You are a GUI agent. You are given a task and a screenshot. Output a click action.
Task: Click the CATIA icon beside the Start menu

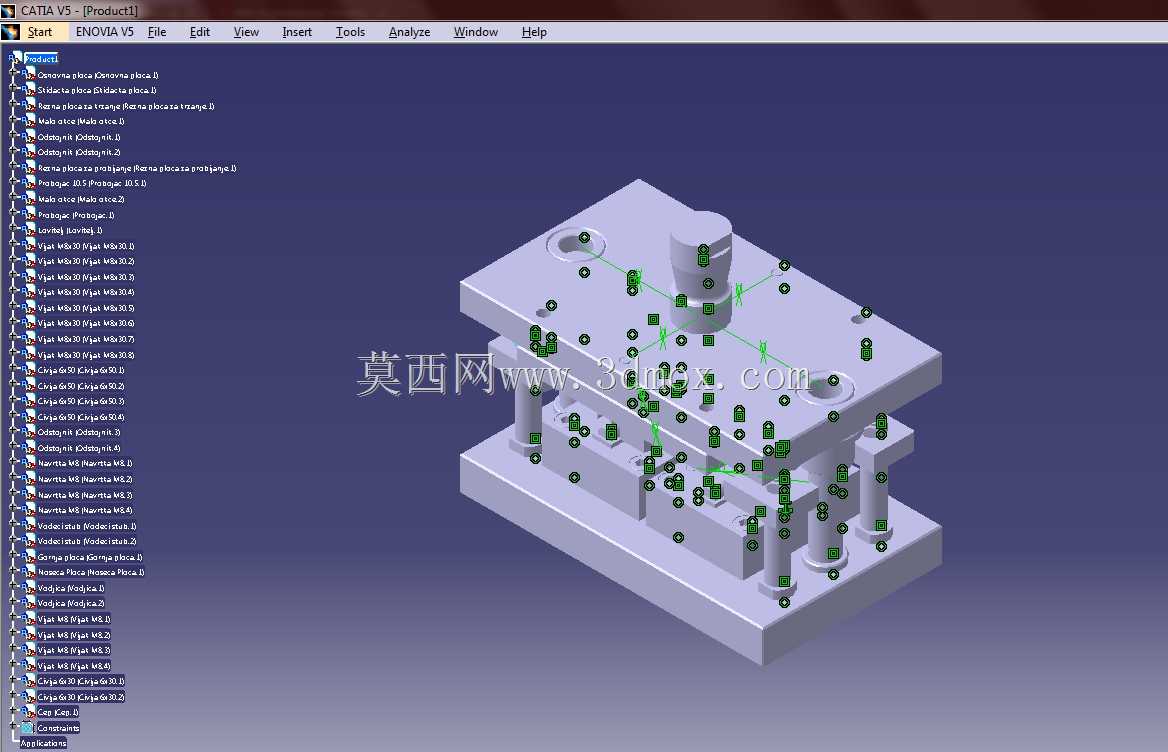click(10, 32)
